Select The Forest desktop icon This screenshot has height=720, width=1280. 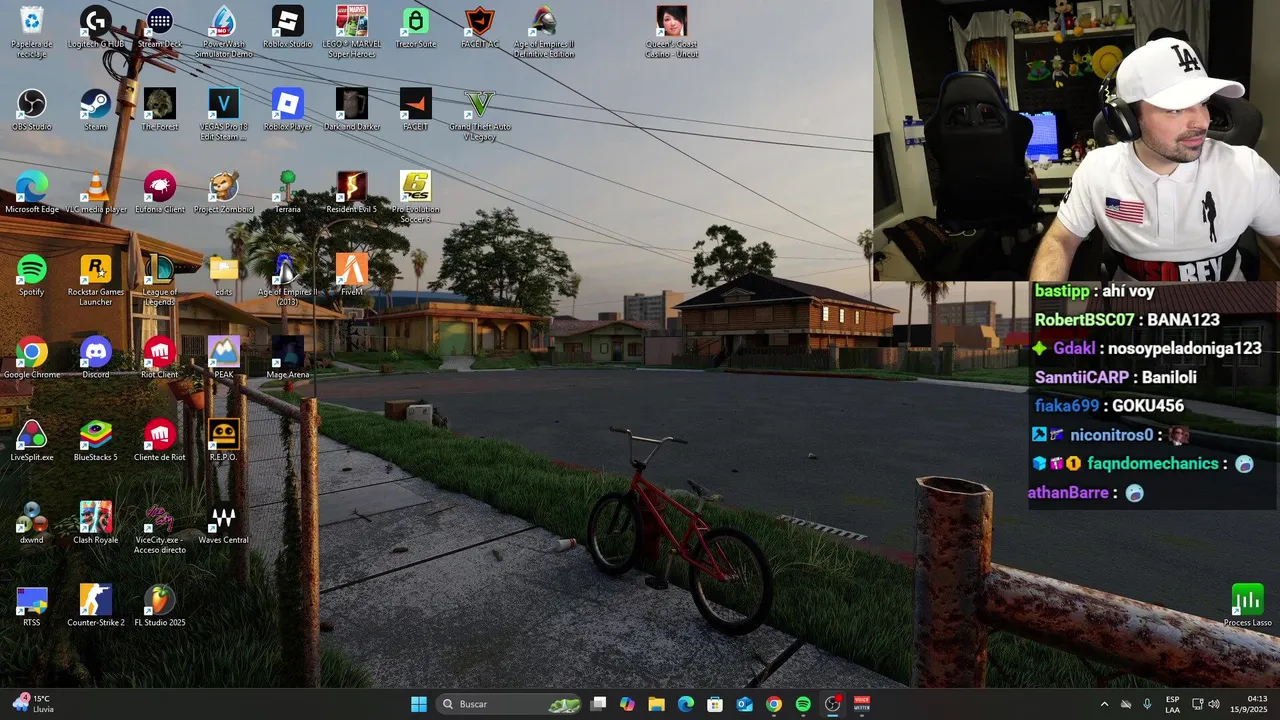point(160,110)
